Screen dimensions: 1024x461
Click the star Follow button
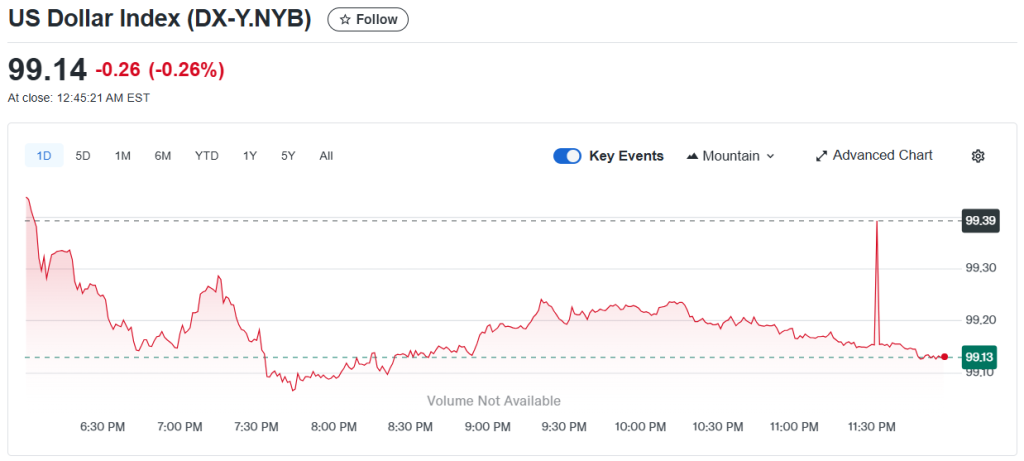click(x=367, y=19)
